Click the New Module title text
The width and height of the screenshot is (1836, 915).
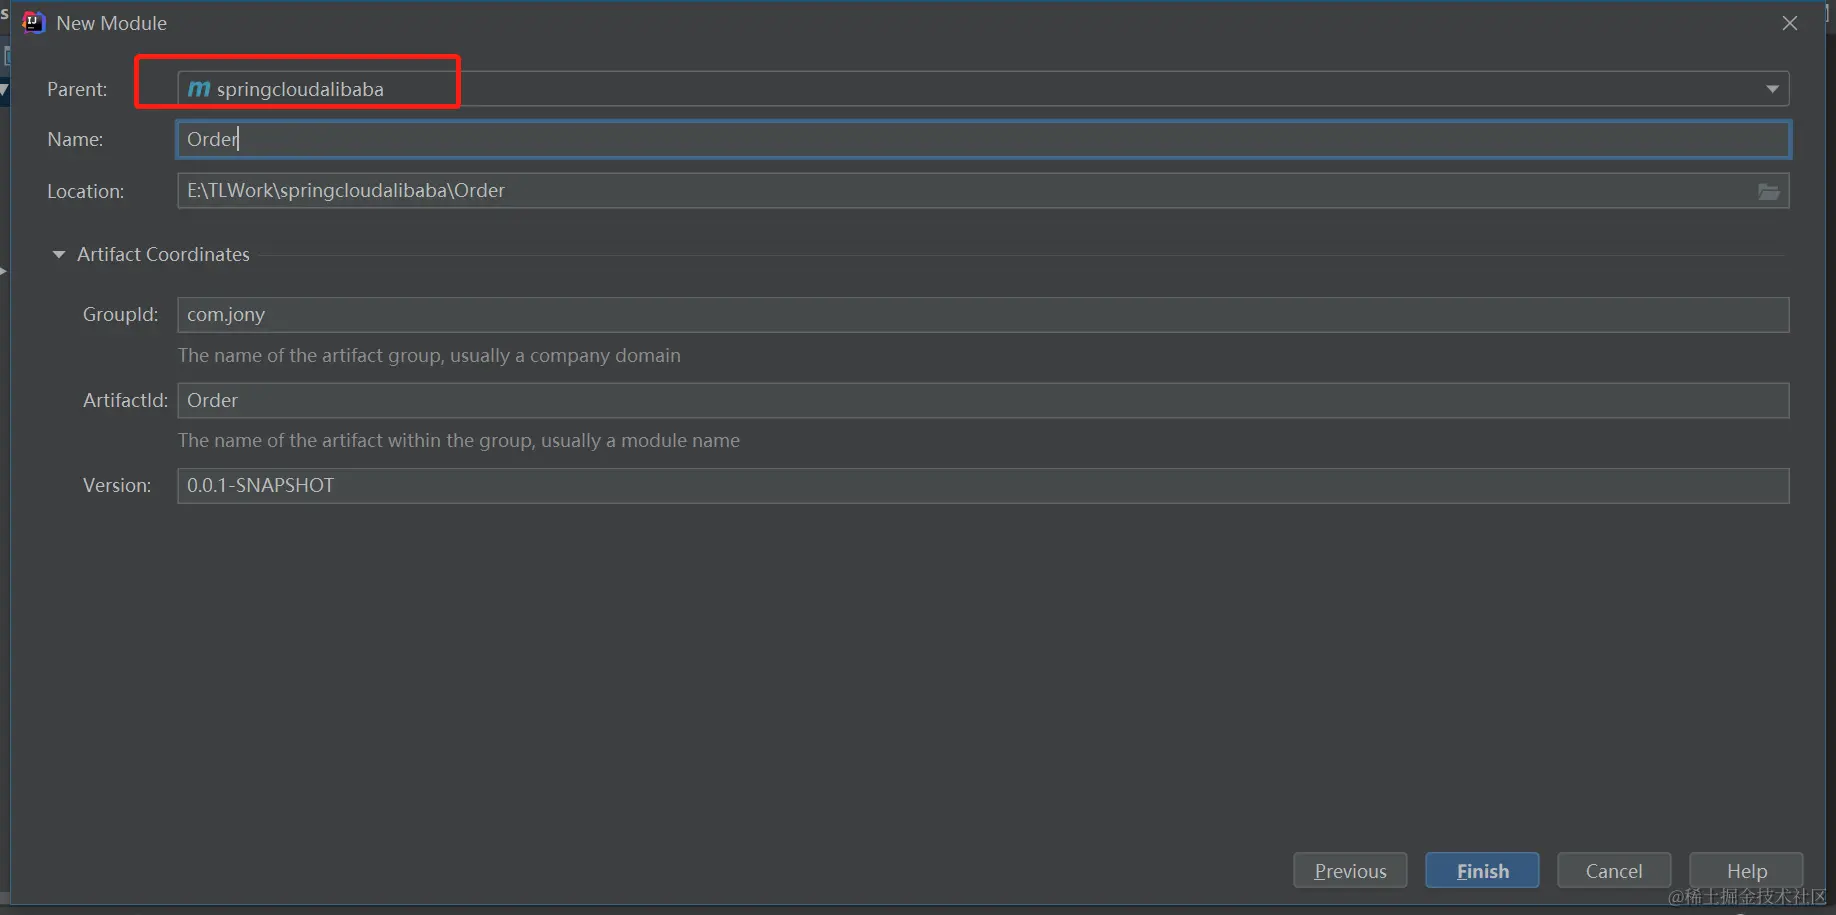click(x=111, y=23)
